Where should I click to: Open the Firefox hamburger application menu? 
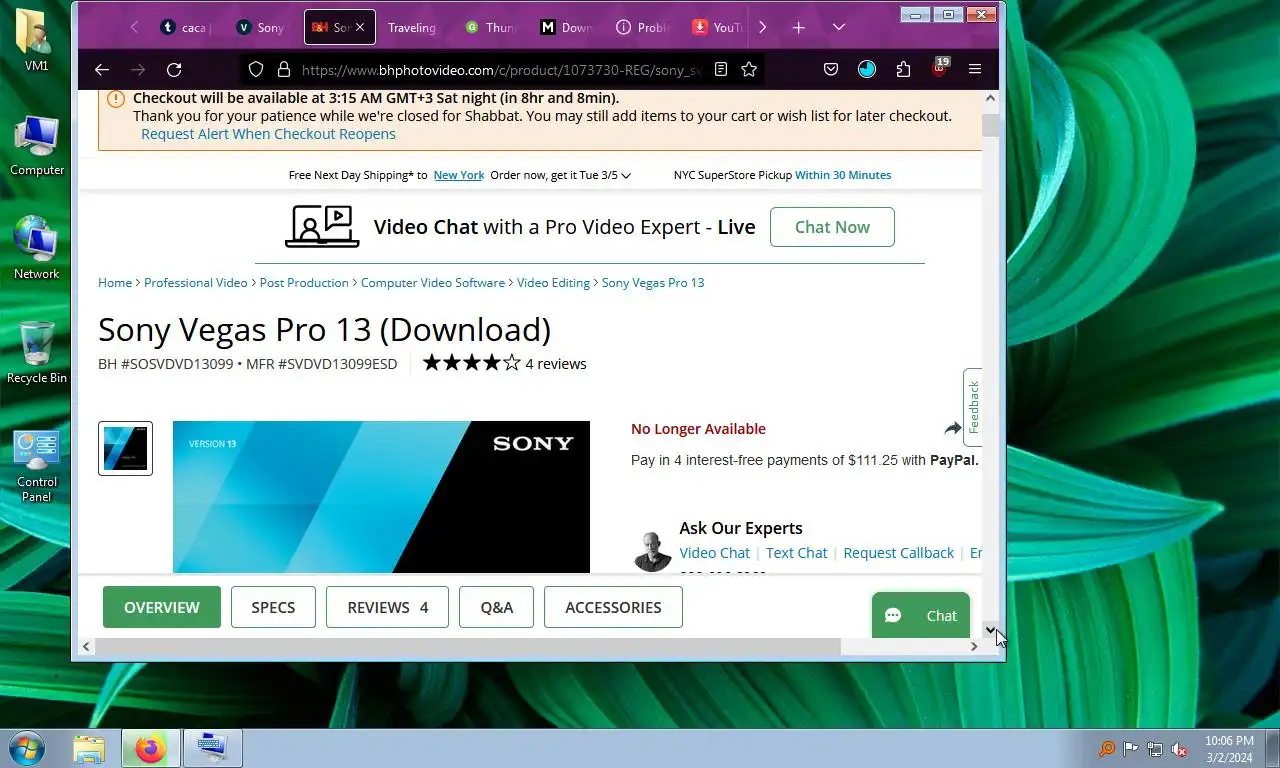[975, 69]
